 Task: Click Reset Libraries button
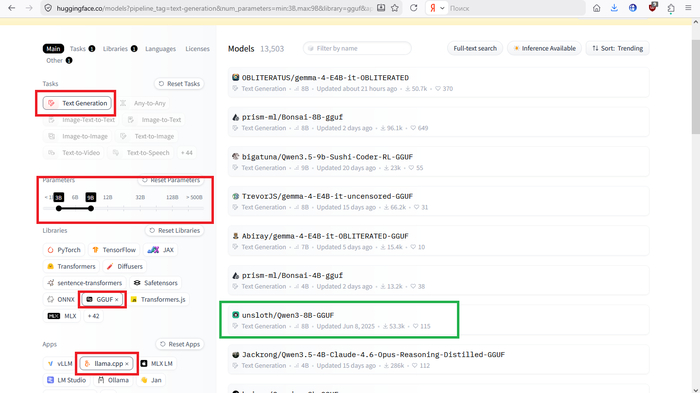click(175, 230)
